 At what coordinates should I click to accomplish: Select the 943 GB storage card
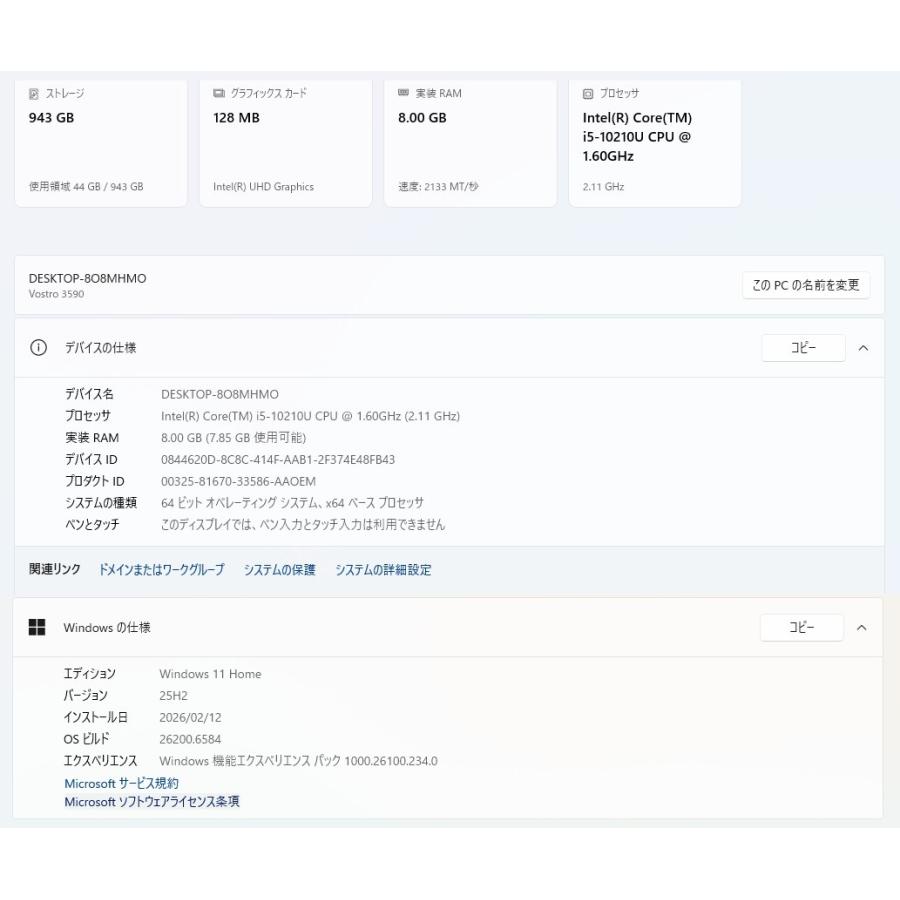pos(100,142)
